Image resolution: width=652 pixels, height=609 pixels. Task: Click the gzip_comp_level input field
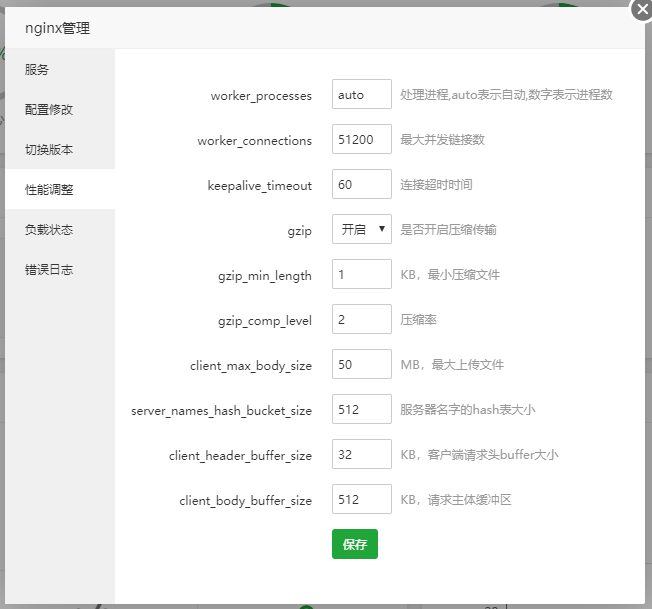click(362, 319)
